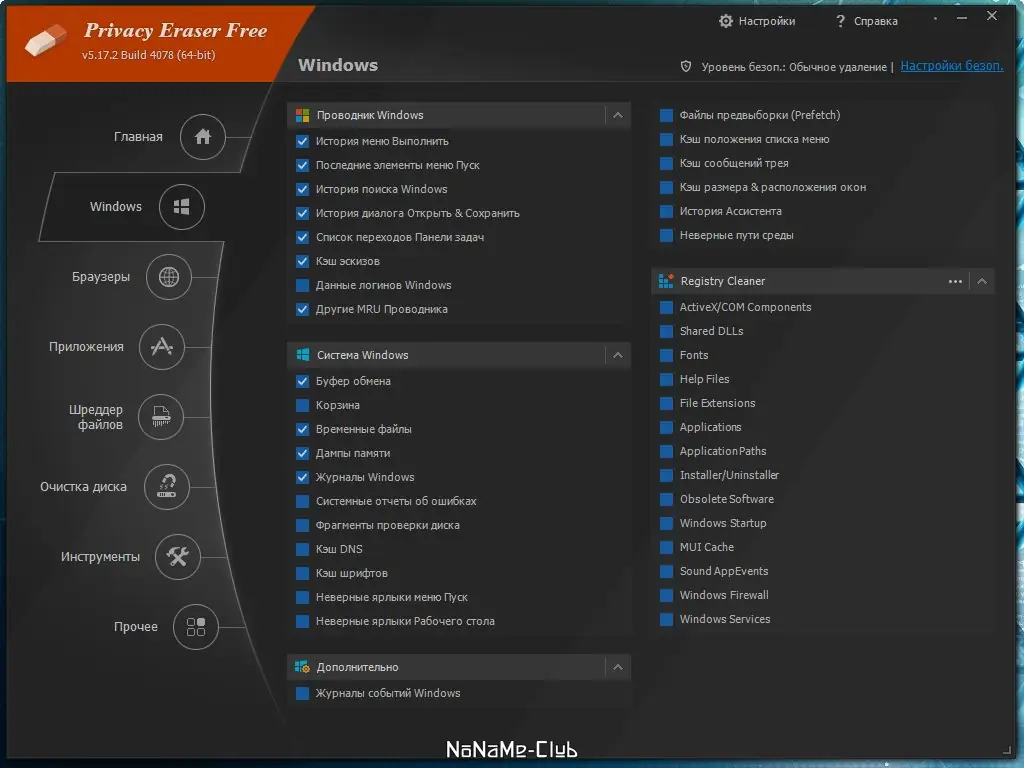Collapse the Проводник Windows section
Image resolution: width=1024 pixels, height=768 pixels.
click(x=618, y=116)
